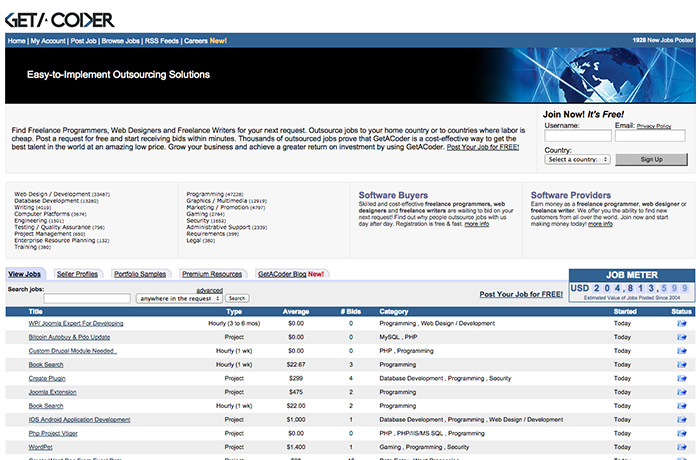The image size is (700, 460).
Task: Click more info under Software Providers
Action: coord(600,224)
